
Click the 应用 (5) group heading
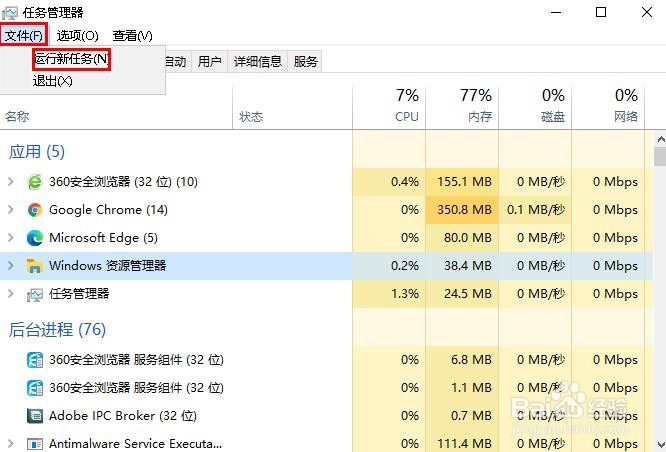(37, 152)
